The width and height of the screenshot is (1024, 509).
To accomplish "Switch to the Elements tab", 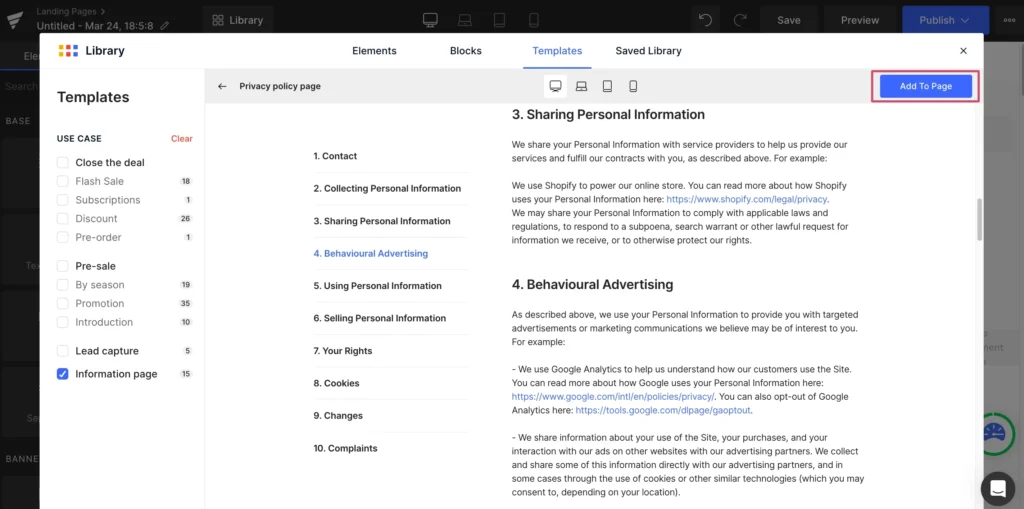I will pos(374,51).
